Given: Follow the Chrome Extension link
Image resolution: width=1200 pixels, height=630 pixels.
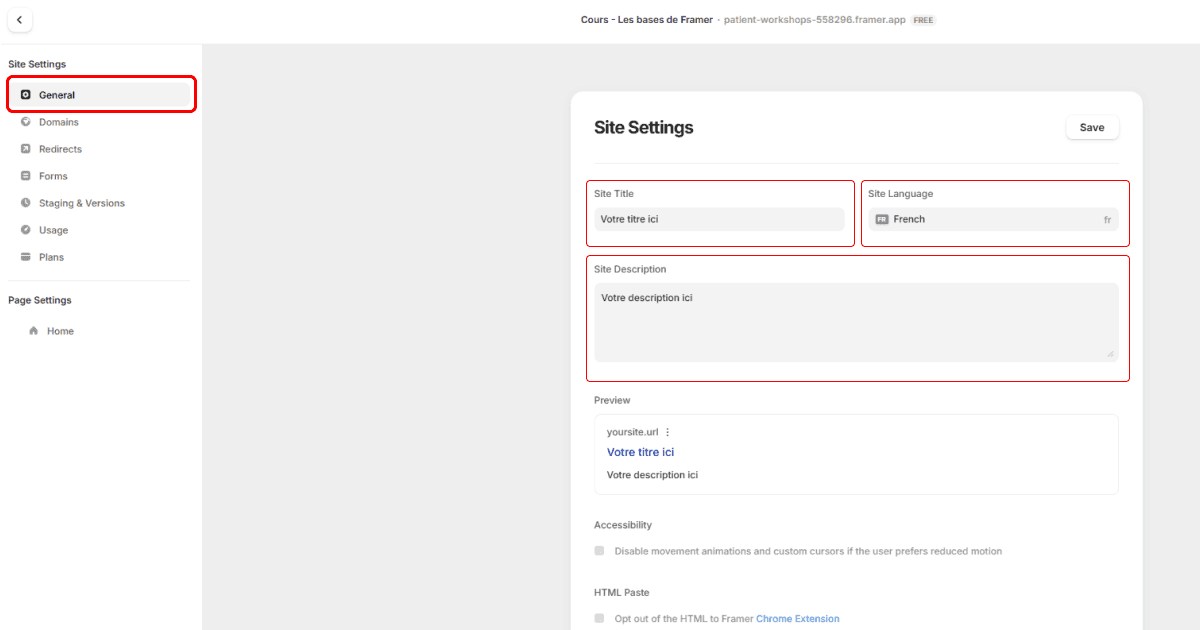Looking at the screenshot, I should 797,618.
